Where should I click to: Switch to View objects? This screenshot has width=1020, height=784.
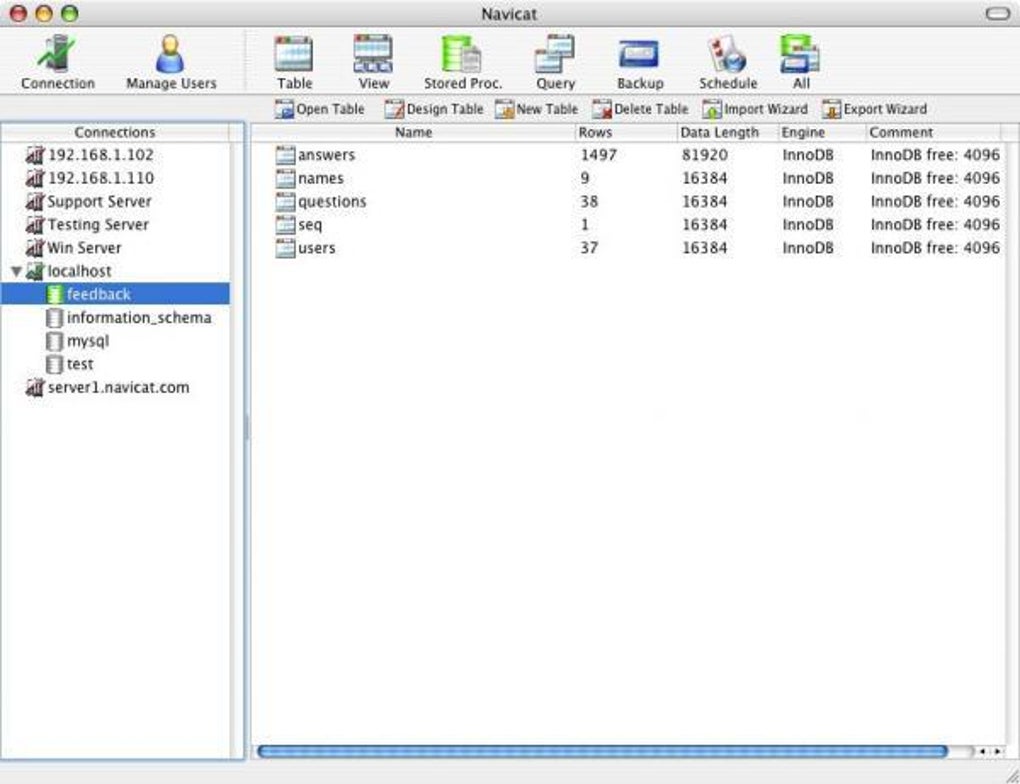click(373, 62)
